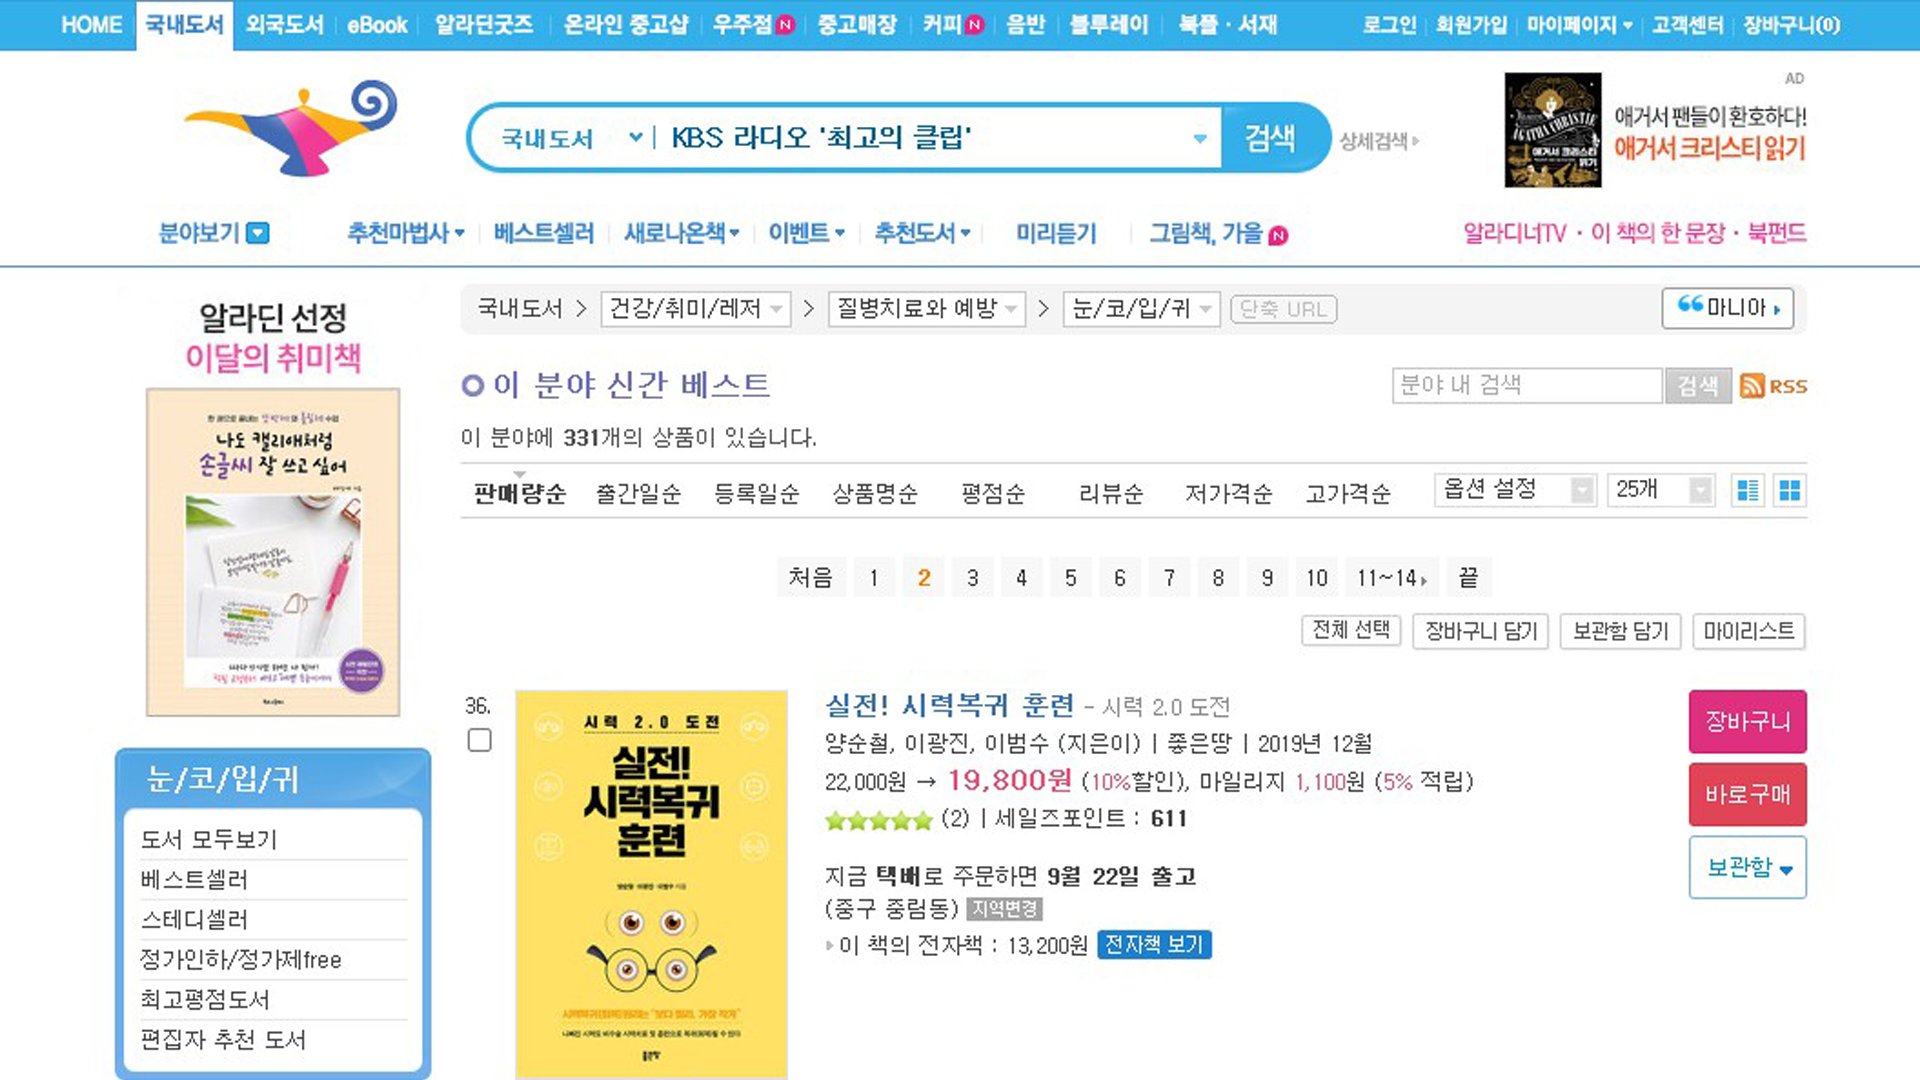The width and height of the screenshot is (1920, 1080).
Task: Click the 보관함 담기 button
Action: coord(1621,631)
